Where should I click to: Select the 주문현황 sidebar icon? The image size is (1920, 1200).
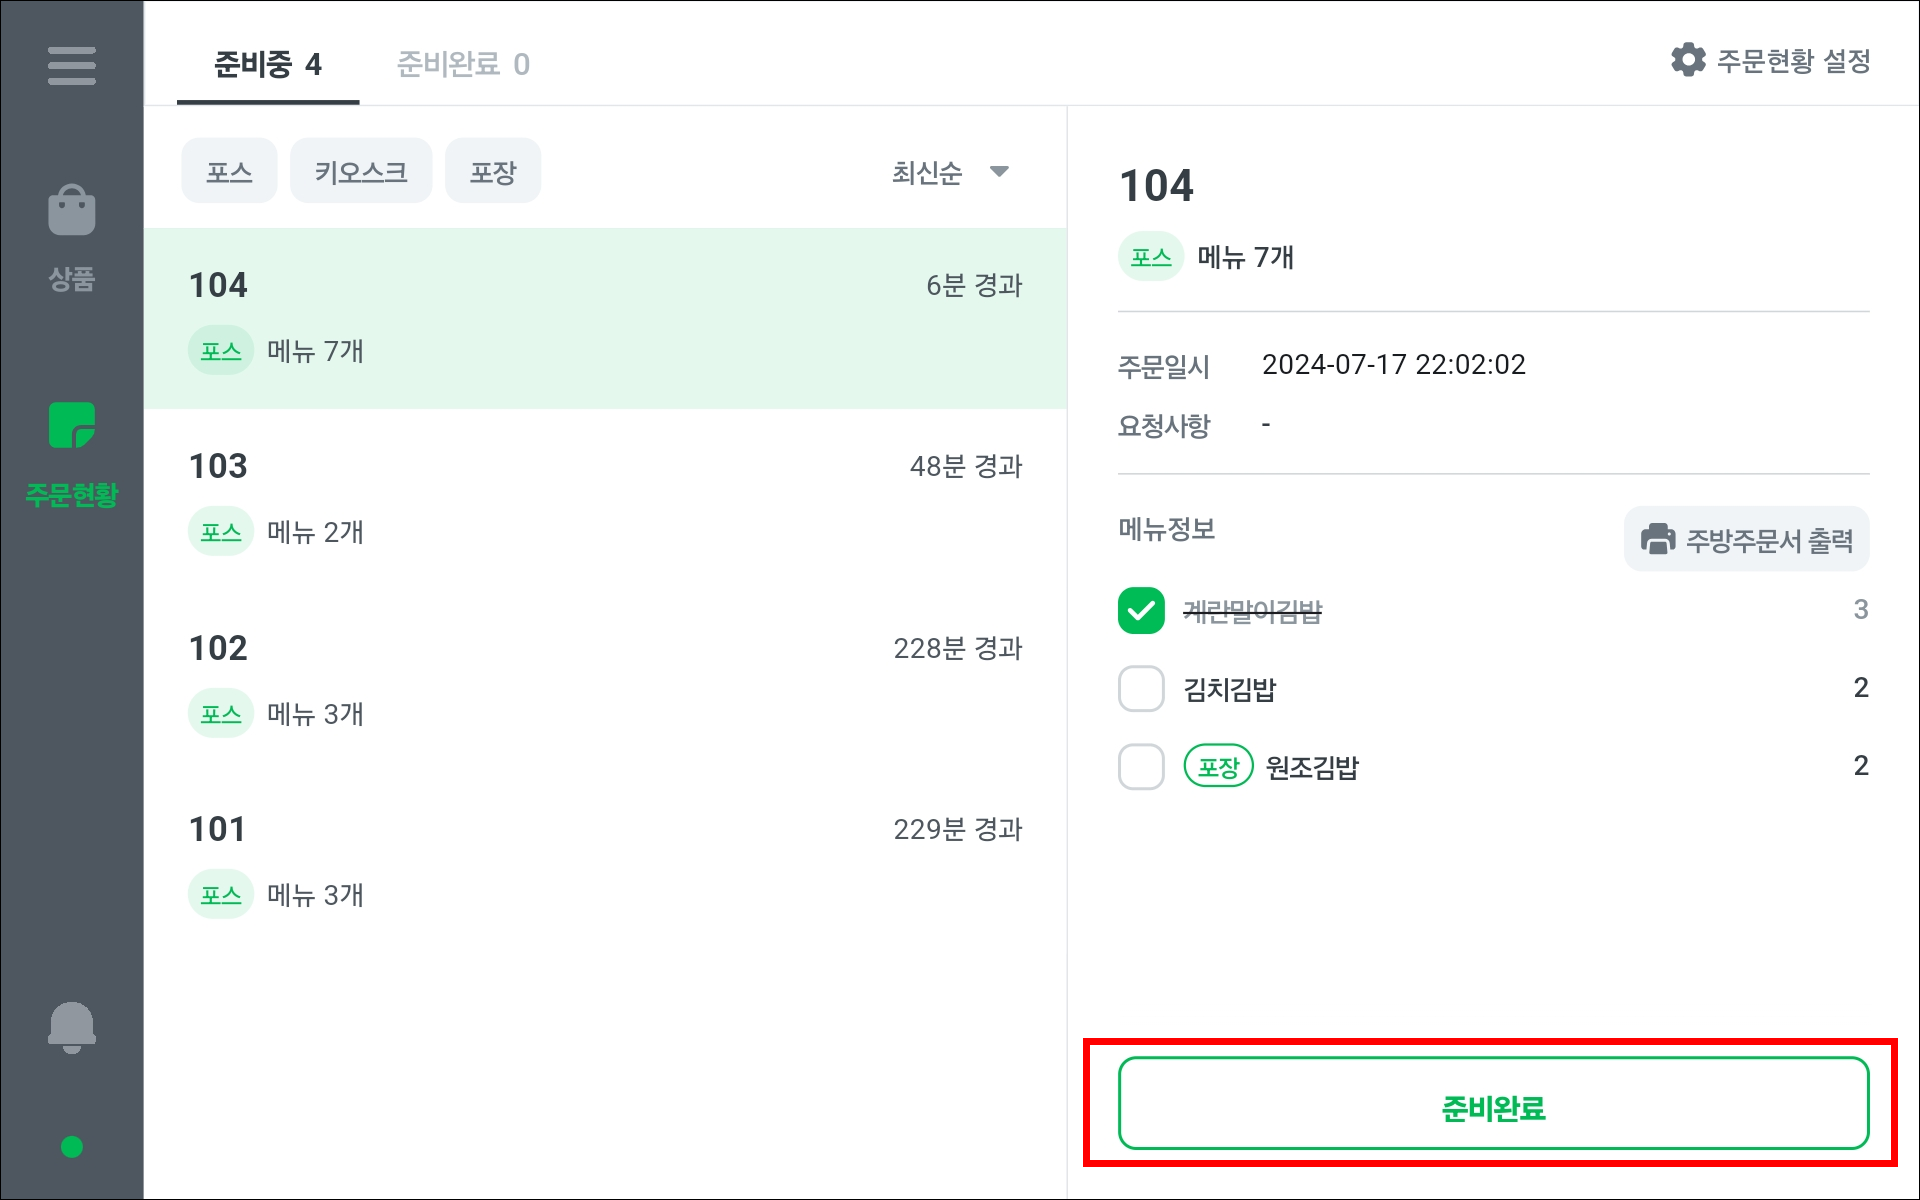click(71, 426)
